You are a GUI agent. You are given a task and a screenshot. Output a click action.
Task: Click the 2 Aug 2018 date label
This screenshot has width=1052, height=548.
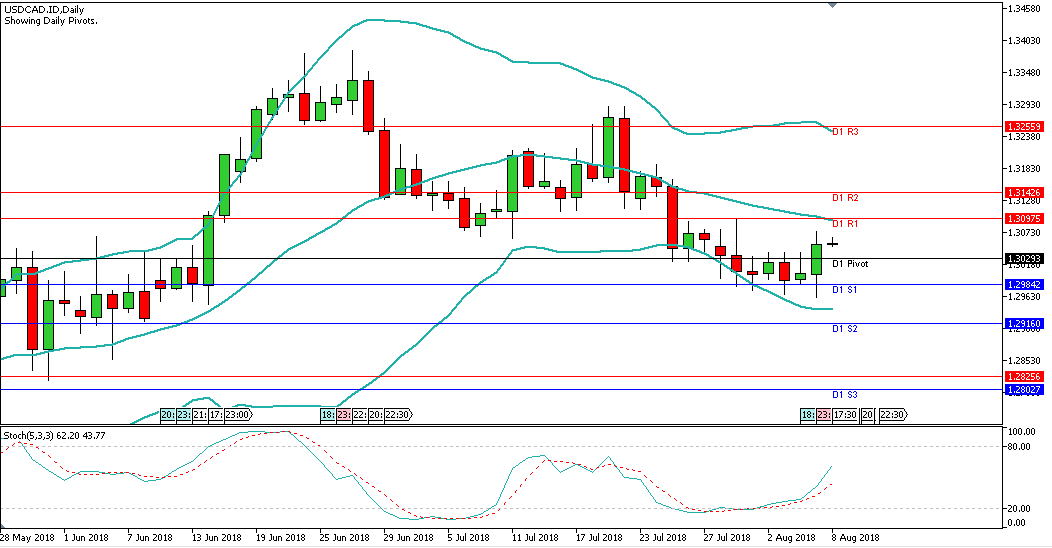[x=791, y=537]
